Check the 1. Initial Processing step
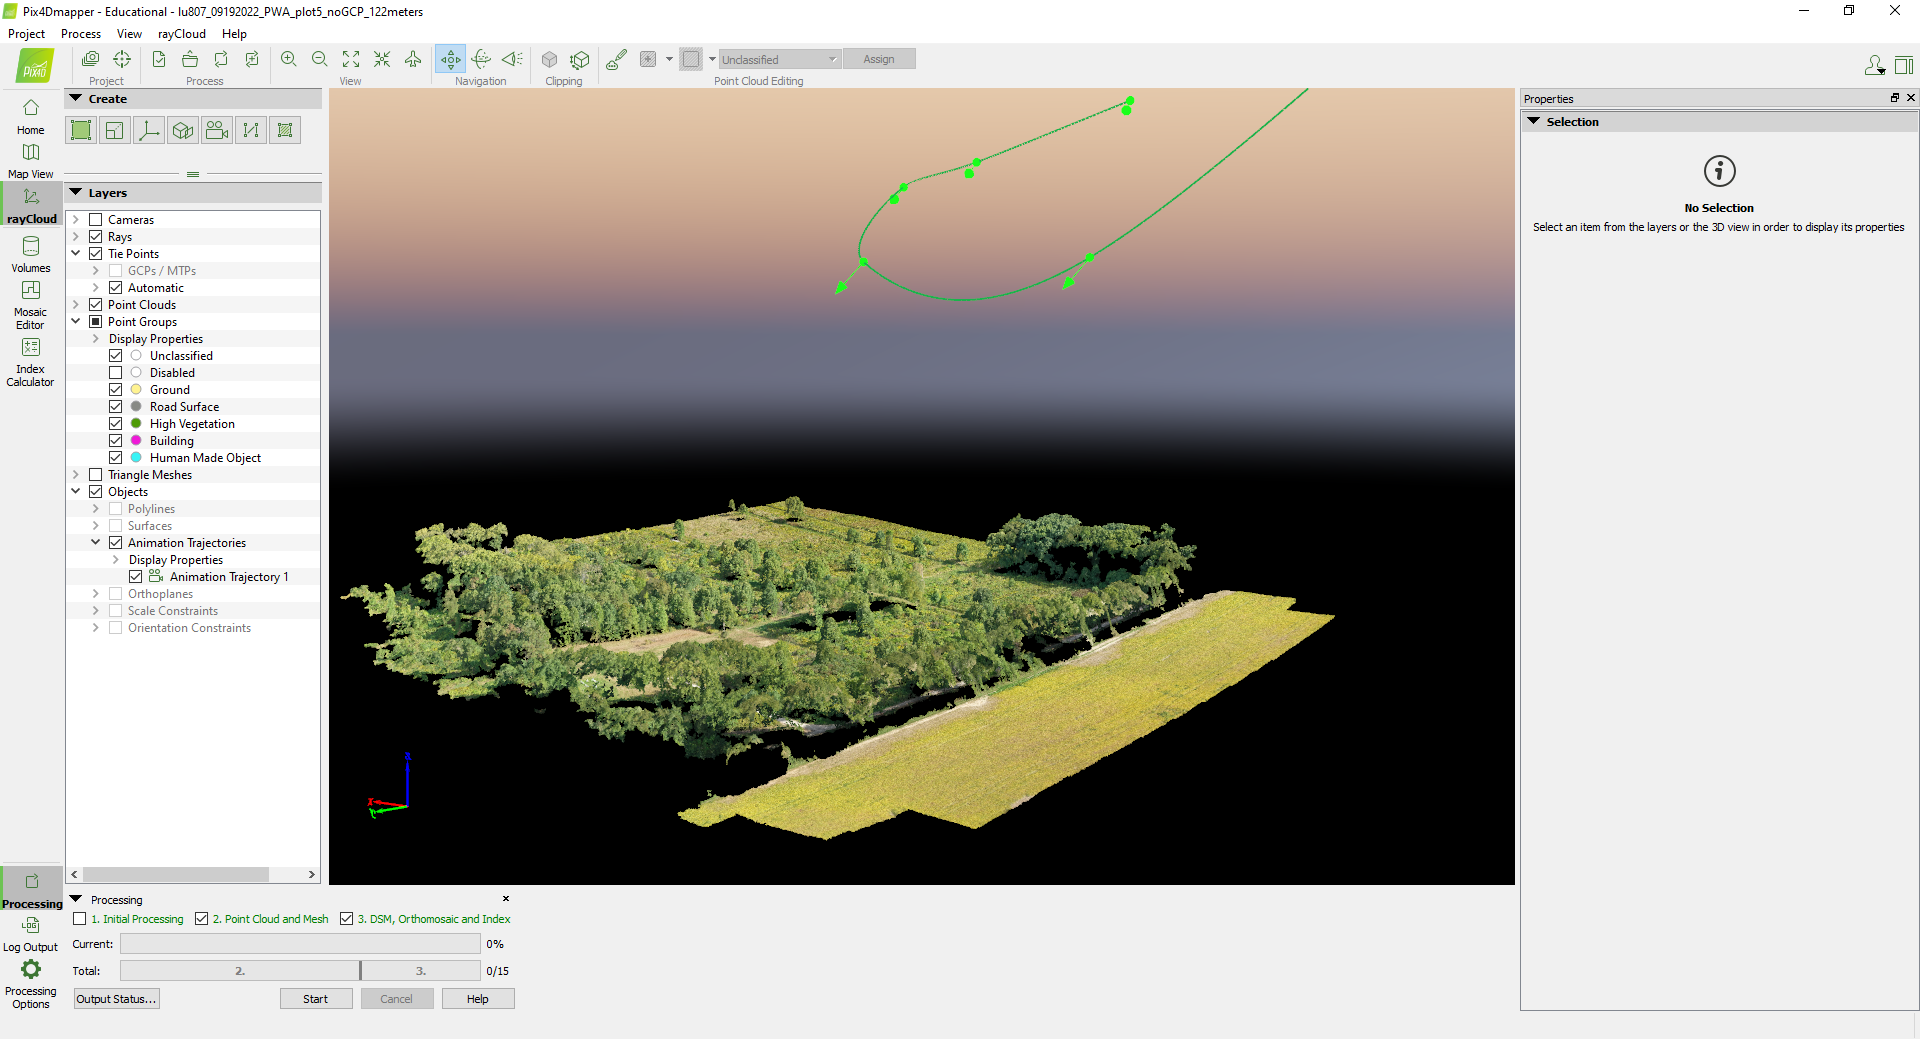 [x=80, y=919]
